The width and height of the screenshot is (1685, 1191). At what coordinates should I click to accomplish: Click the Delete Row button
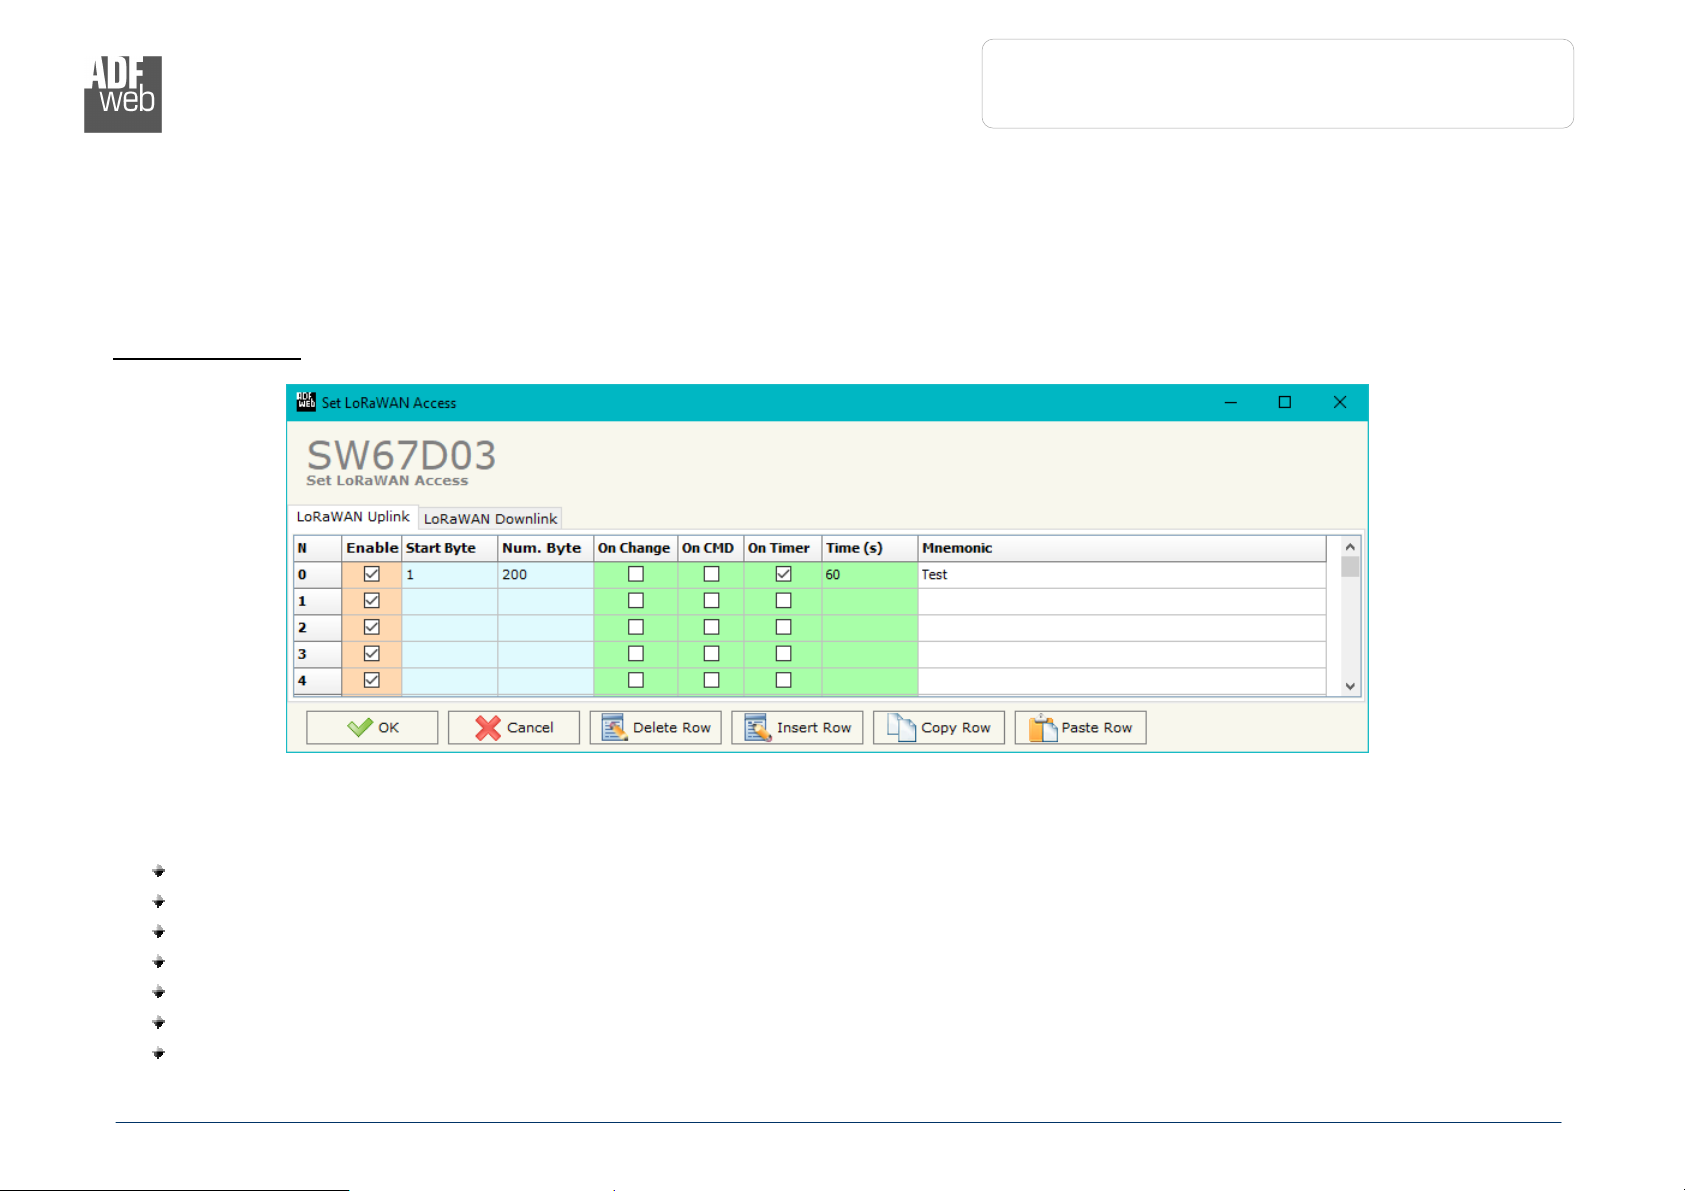[x=656, y=728]
